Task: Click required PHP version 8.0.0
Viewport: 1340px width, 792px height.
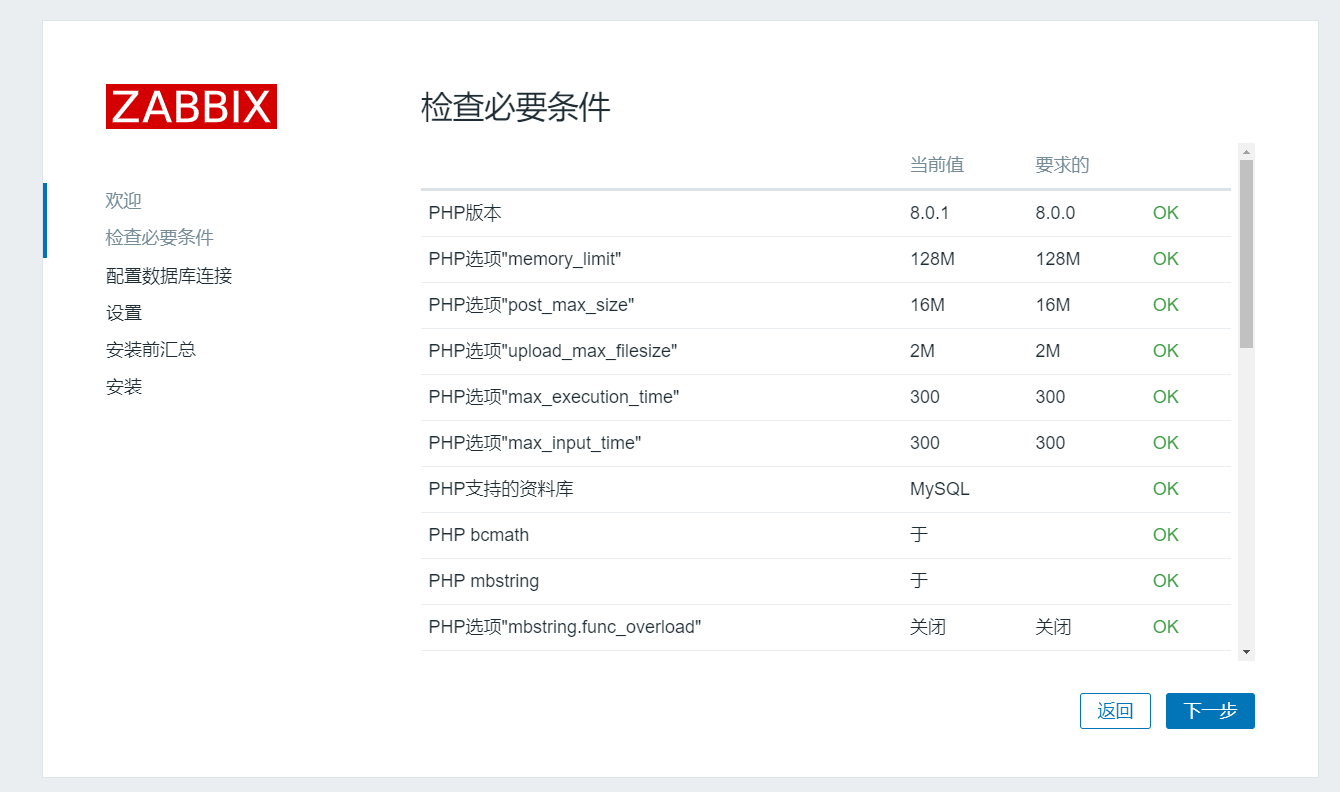Action: click(x=1055, y=213)
